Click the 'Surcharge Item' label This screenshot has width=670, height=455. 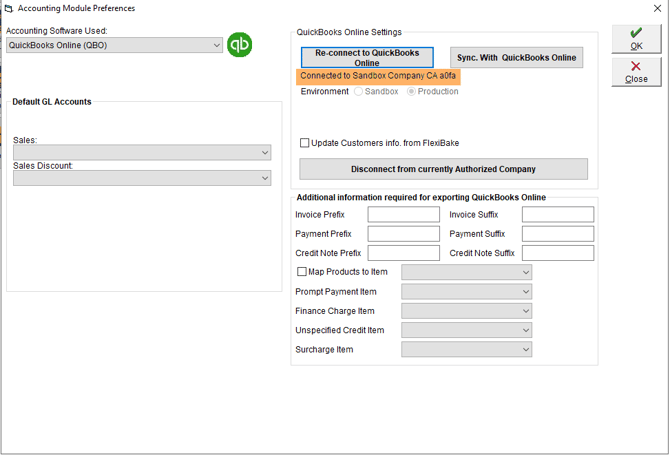point(324,349)
